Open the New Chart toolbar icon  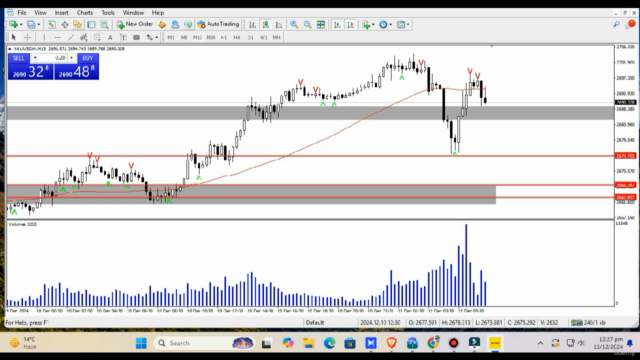point(13,24)
